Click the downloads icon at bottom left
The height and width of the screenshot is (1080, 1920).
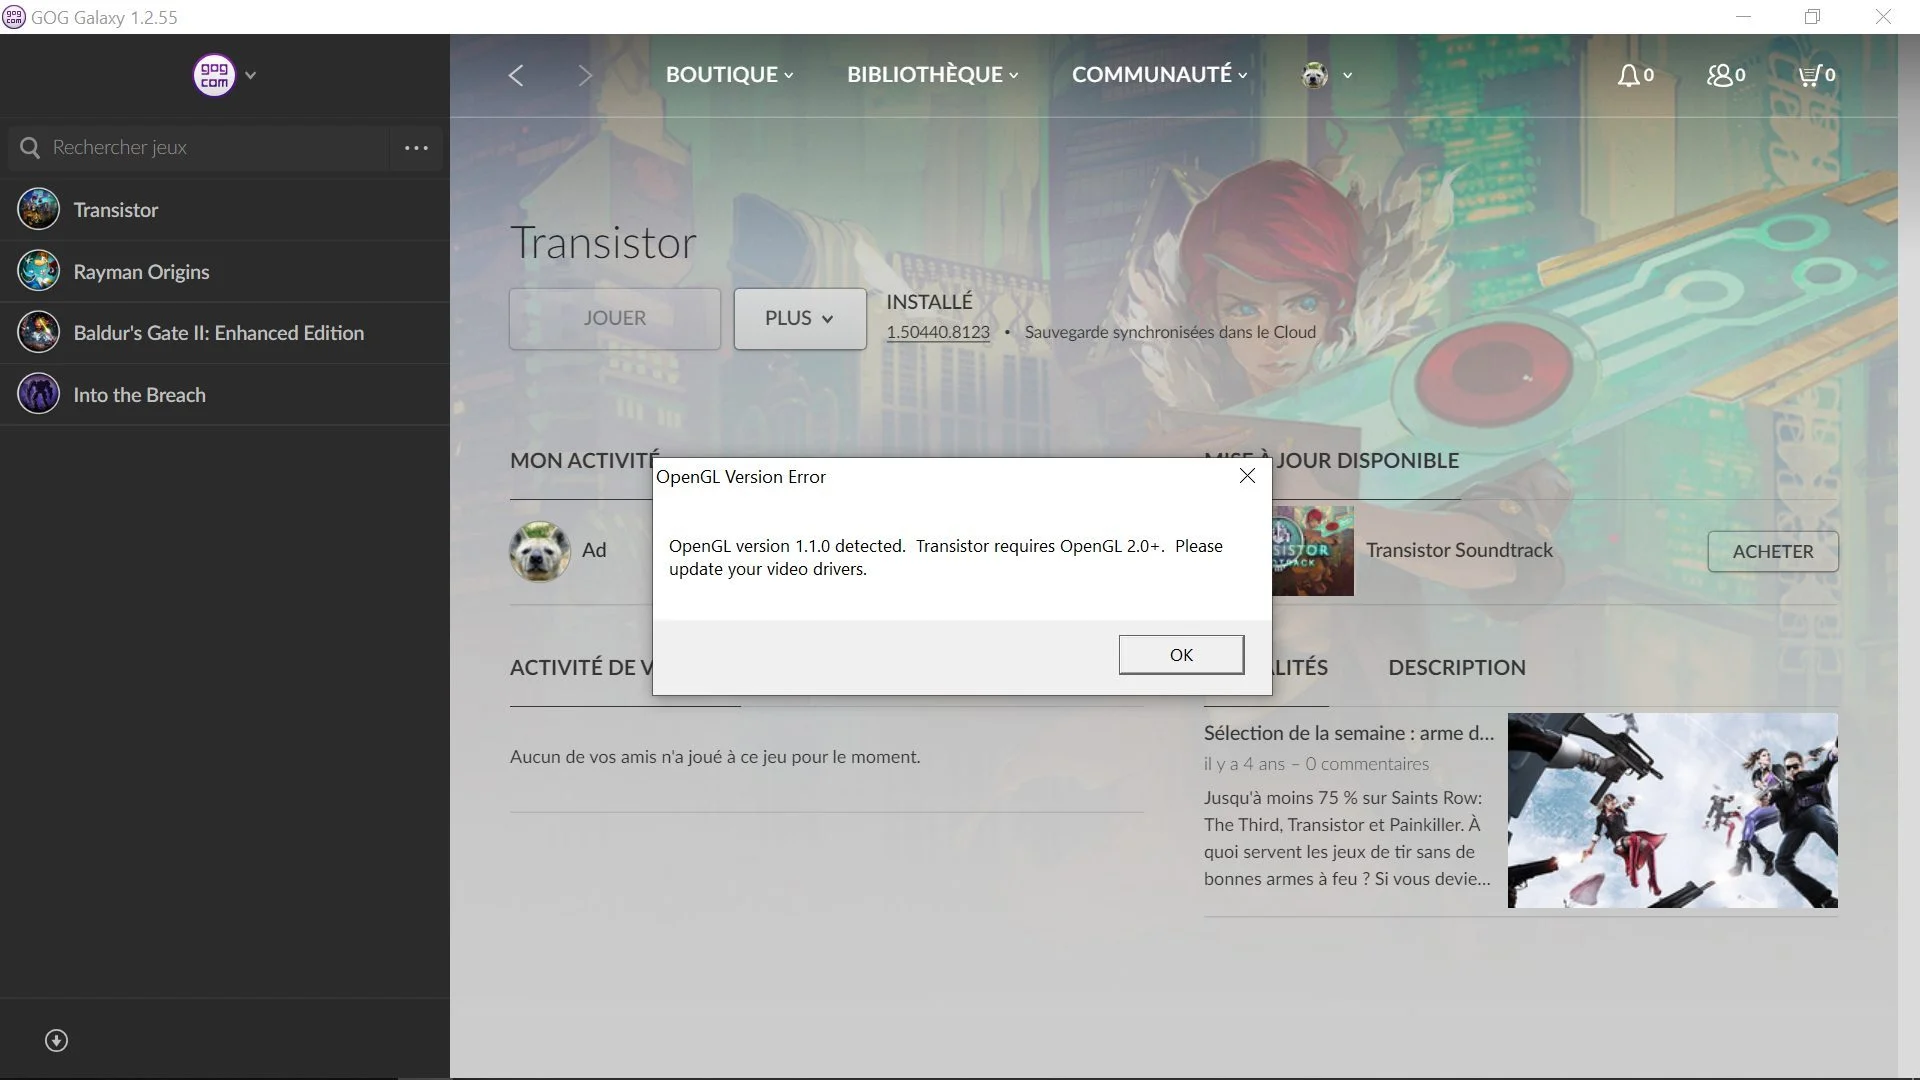click(x=57, y=1041)
